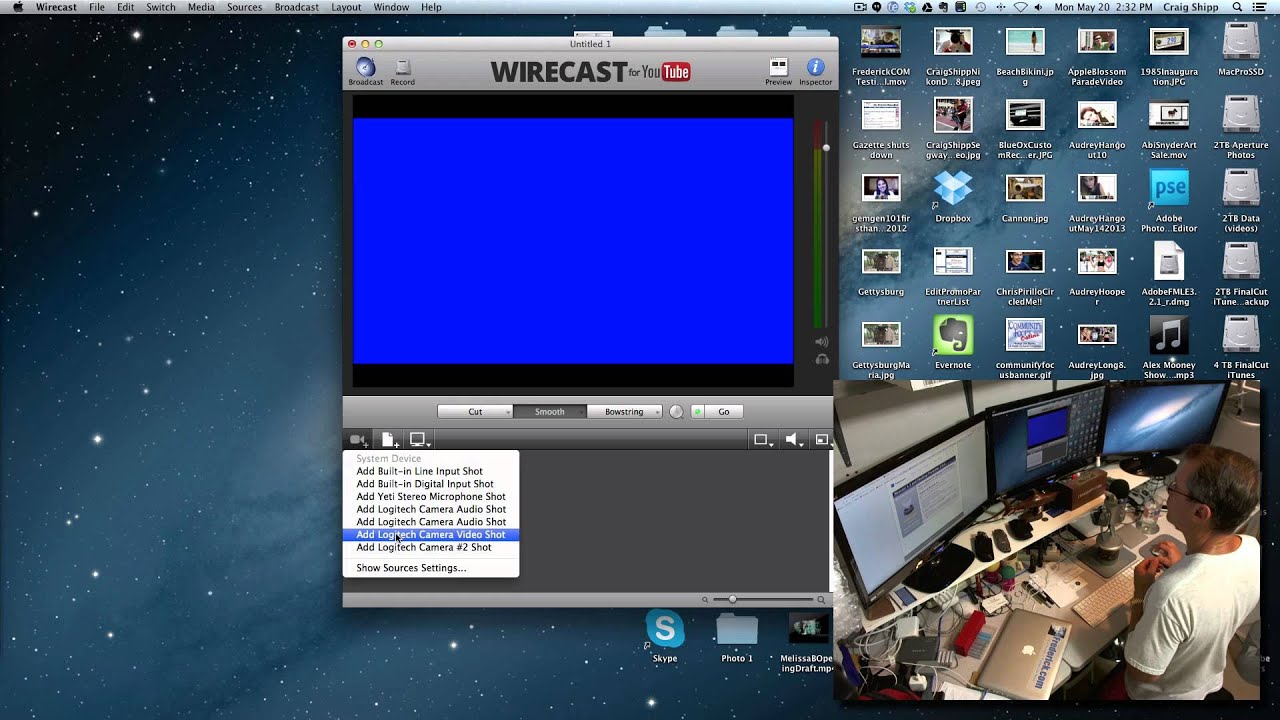The width and height of the screenshot is (1280, 720).
Task: Open the Layout menu in menu bar
Action: click(346, 7)
